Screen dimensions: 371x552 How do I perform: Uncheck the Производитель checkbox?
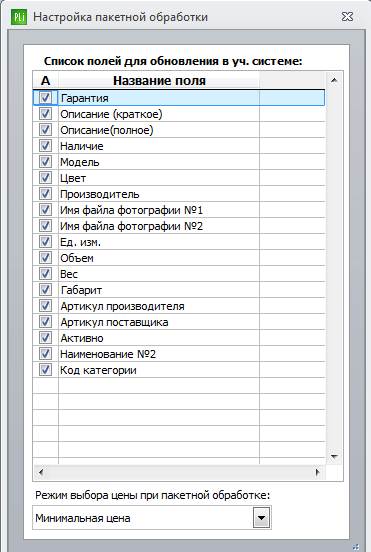[45, 194]
